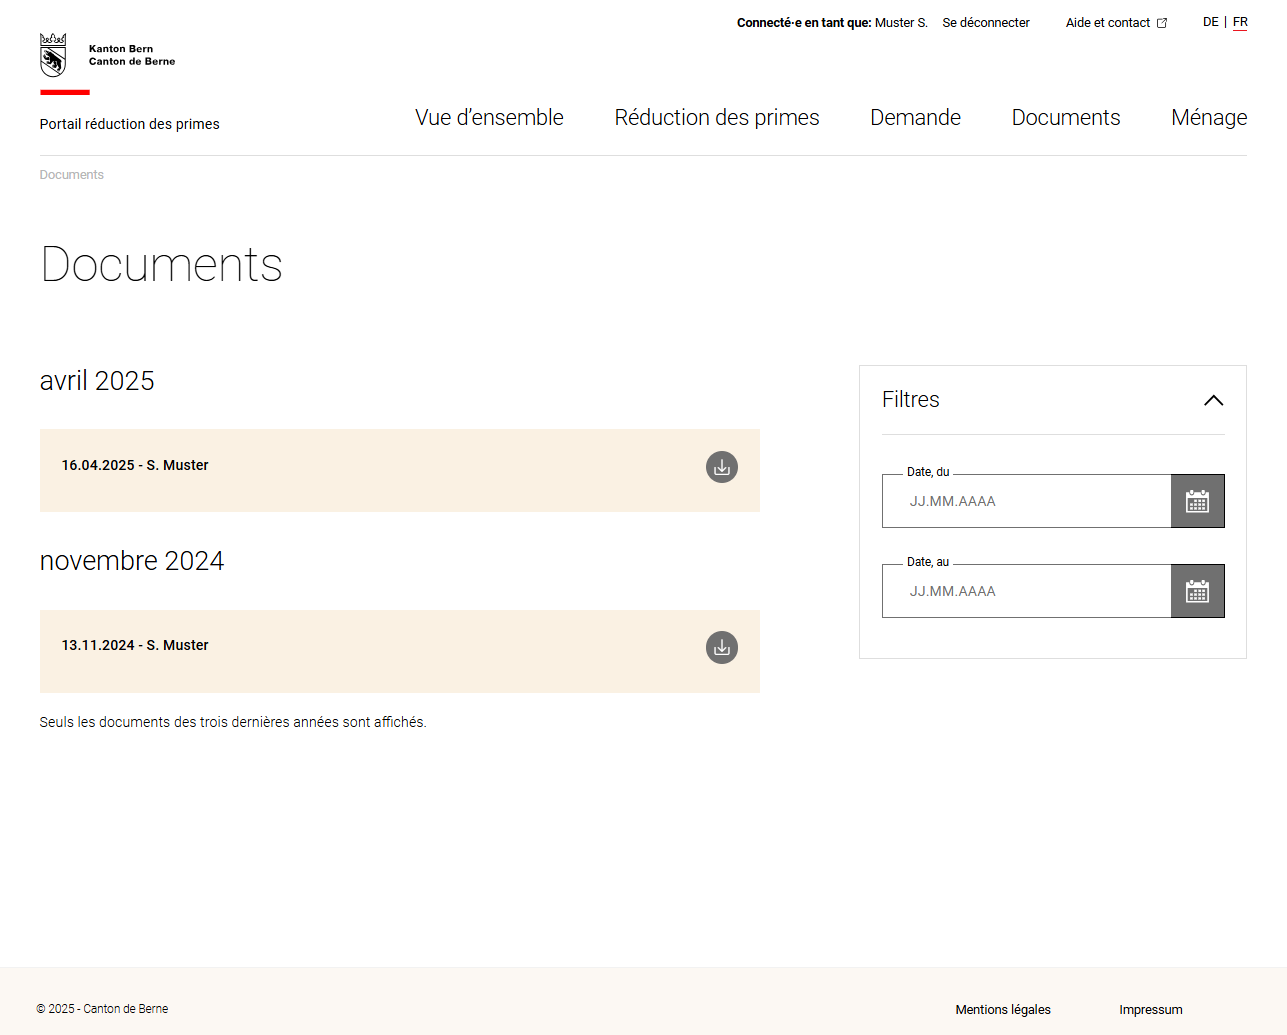
Task: Click Se déconnecter to log out
Action: [985, 23]
